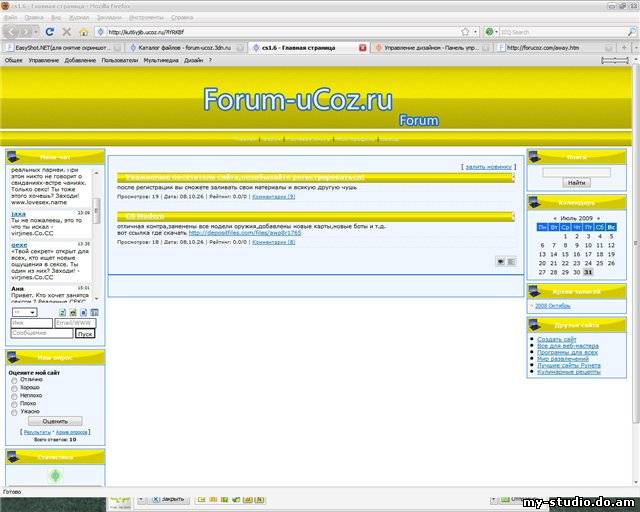
Task: Click the browser Back arrow button
Action: tap(12, 31)
